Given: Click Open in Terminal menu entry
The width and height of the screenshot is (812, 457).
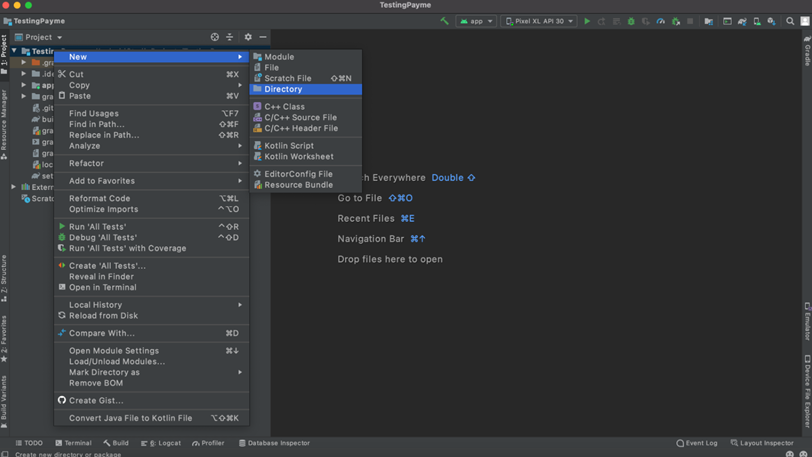Looking at the screenshot, I should click(103, 287).
